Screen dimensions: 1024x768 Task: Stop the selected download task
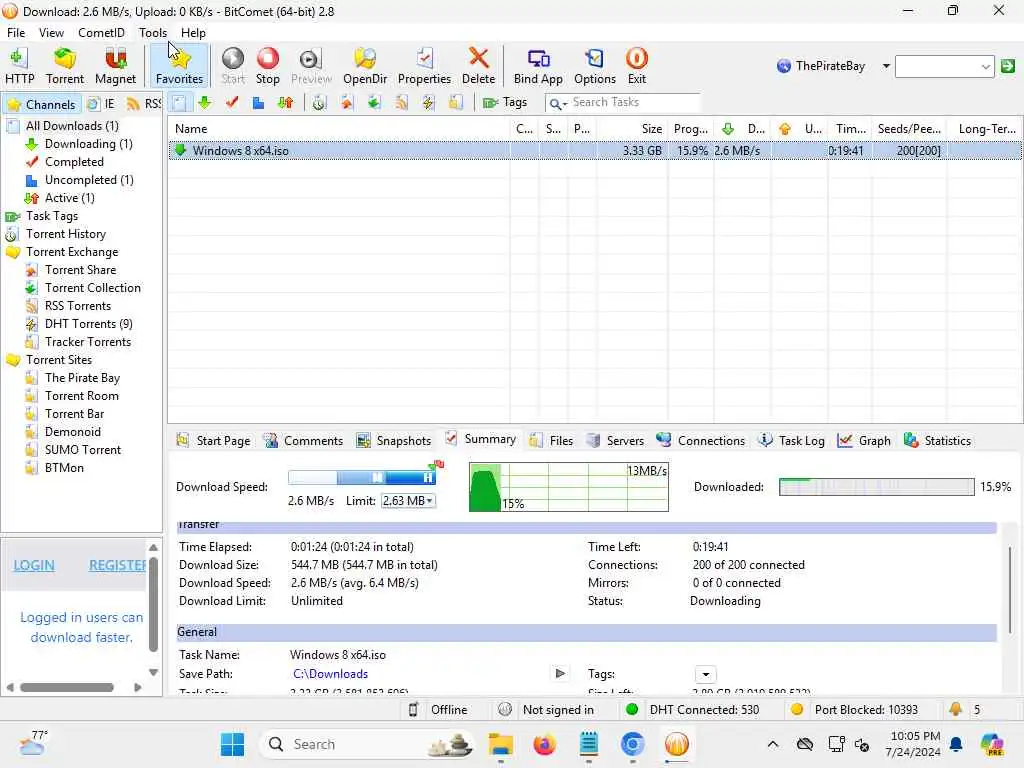[267, 65]
